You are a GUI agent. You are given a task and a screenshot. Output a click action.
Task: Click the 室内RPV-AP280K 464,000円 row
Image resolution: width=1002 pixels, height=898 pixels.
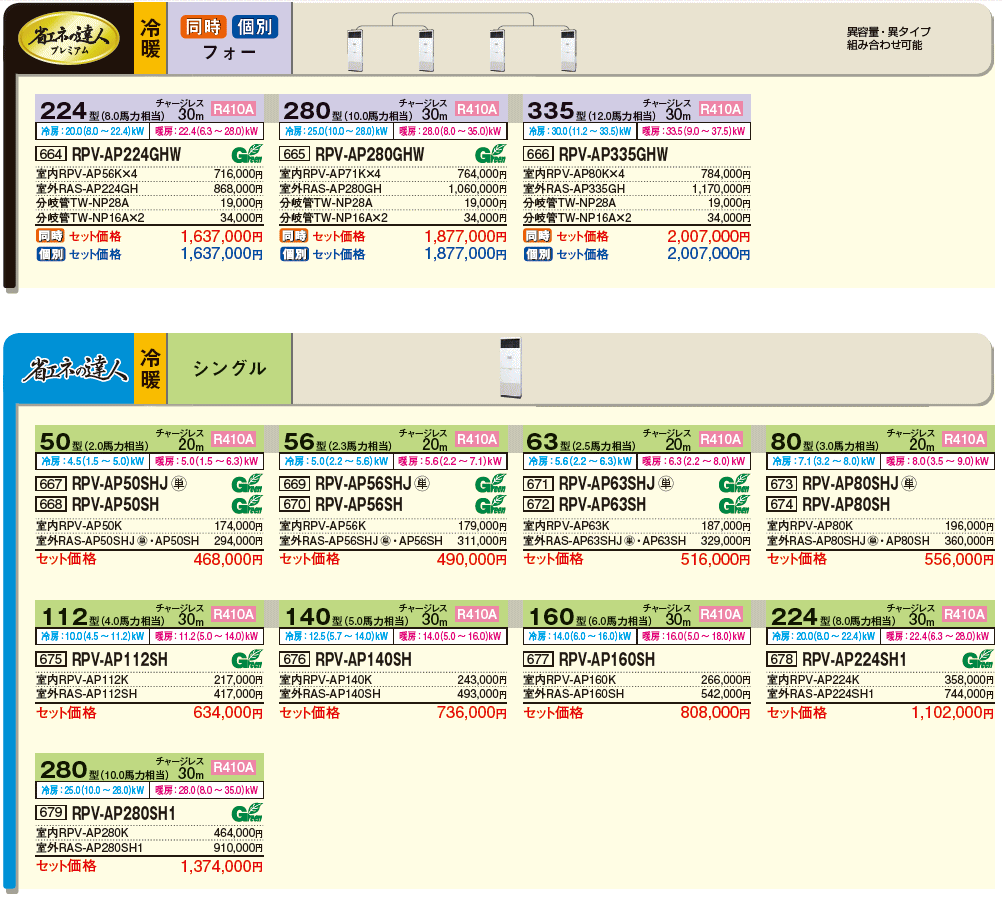pyautogui.click(x=150, y=833)
